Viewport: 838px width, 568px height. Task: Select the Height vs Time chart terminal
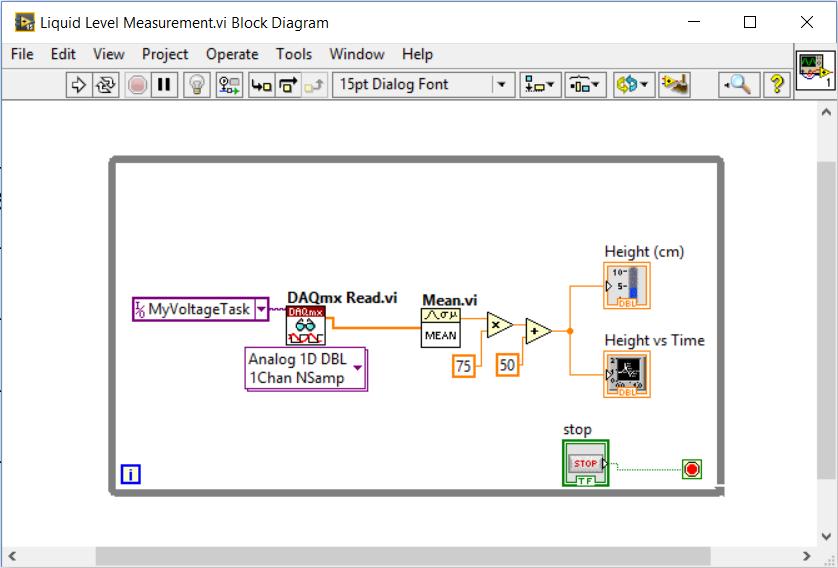pos(627,375)
